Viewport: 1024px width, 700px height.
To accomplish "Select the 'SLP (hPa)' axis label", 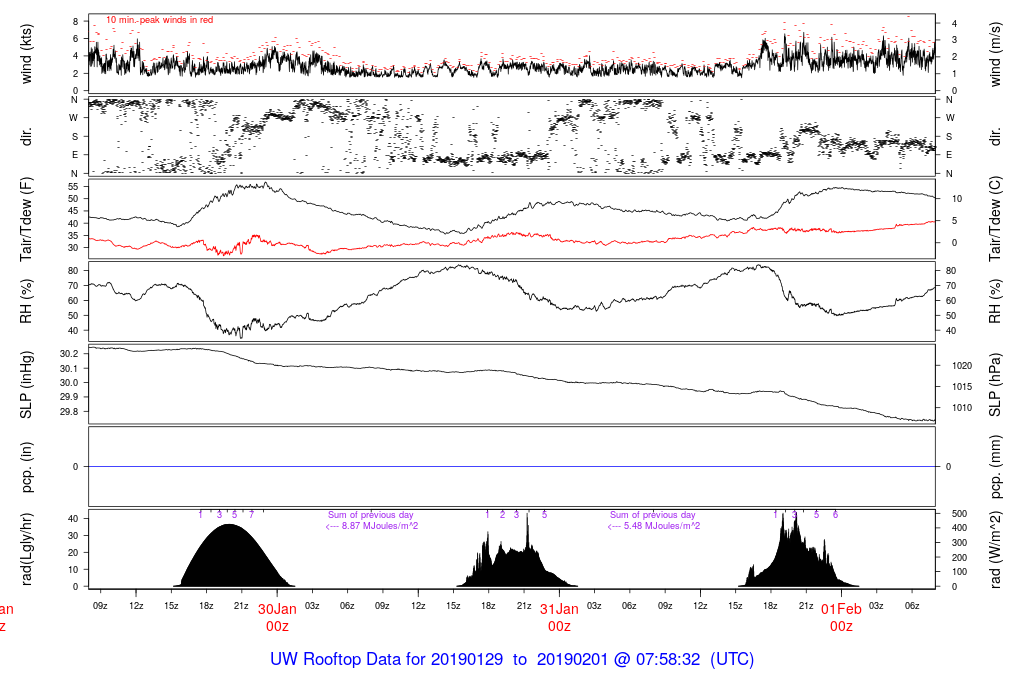I will click(x=995, y=385).
